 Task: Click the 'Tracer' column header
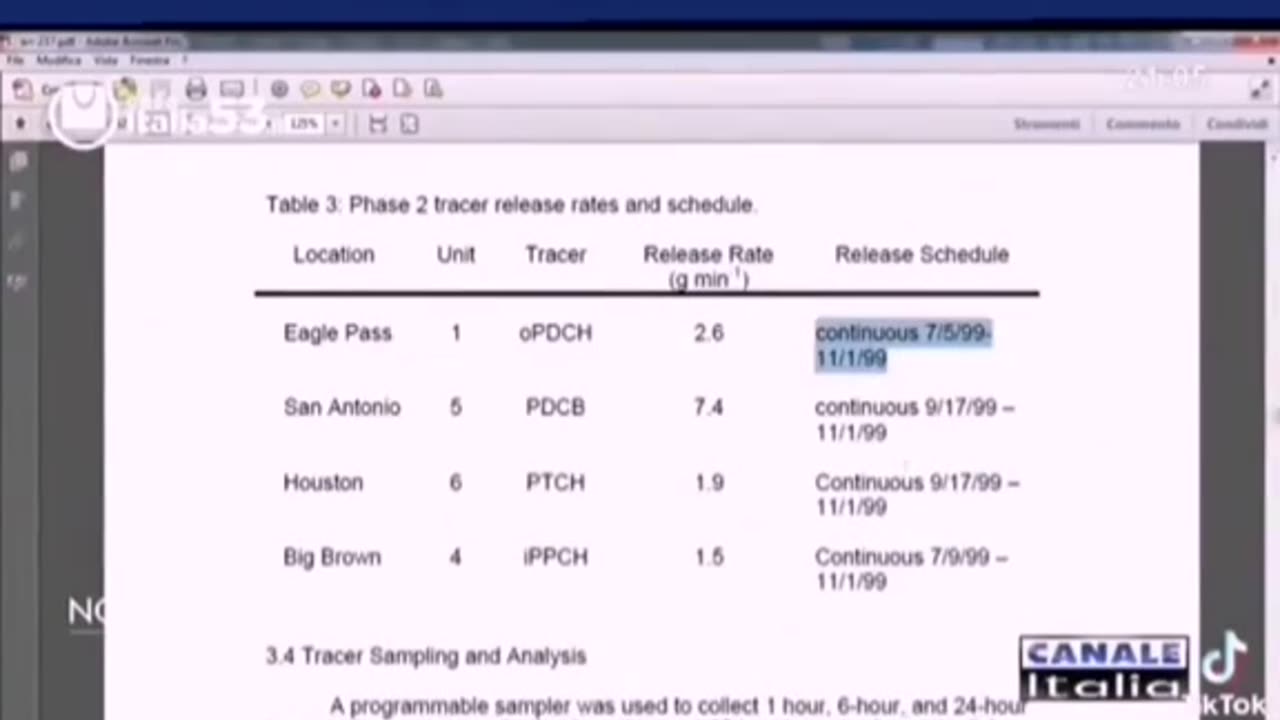(x=556, y=255)
